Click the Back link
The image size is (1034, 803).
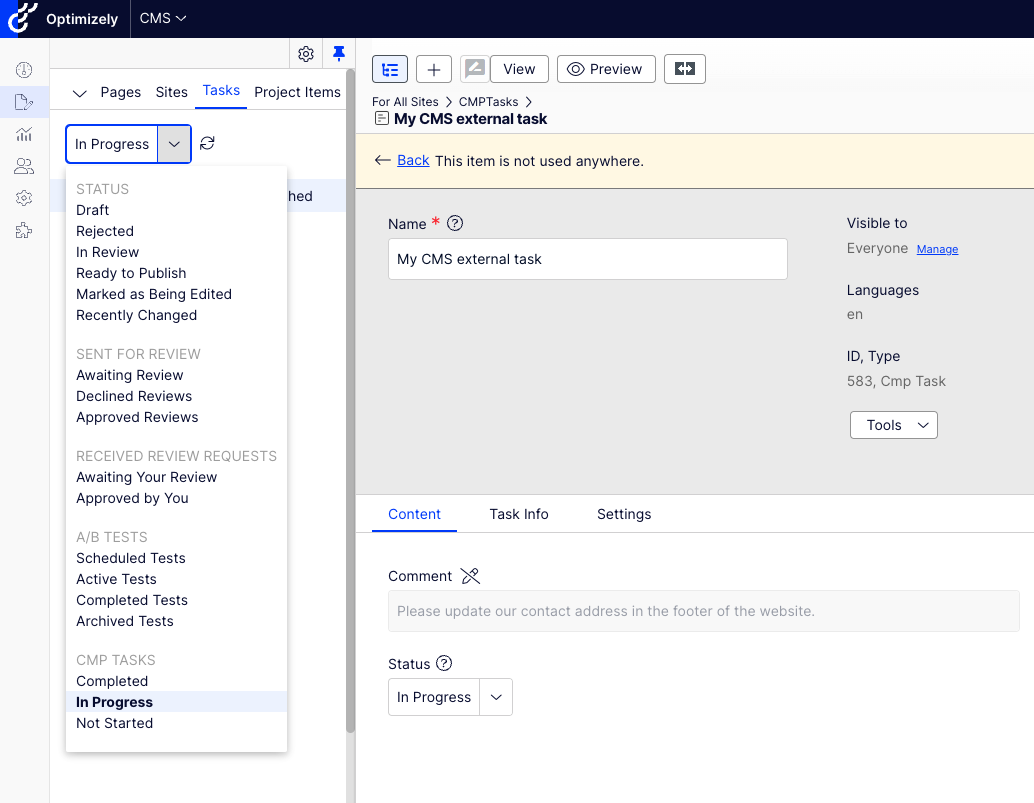tap(413, 160)
